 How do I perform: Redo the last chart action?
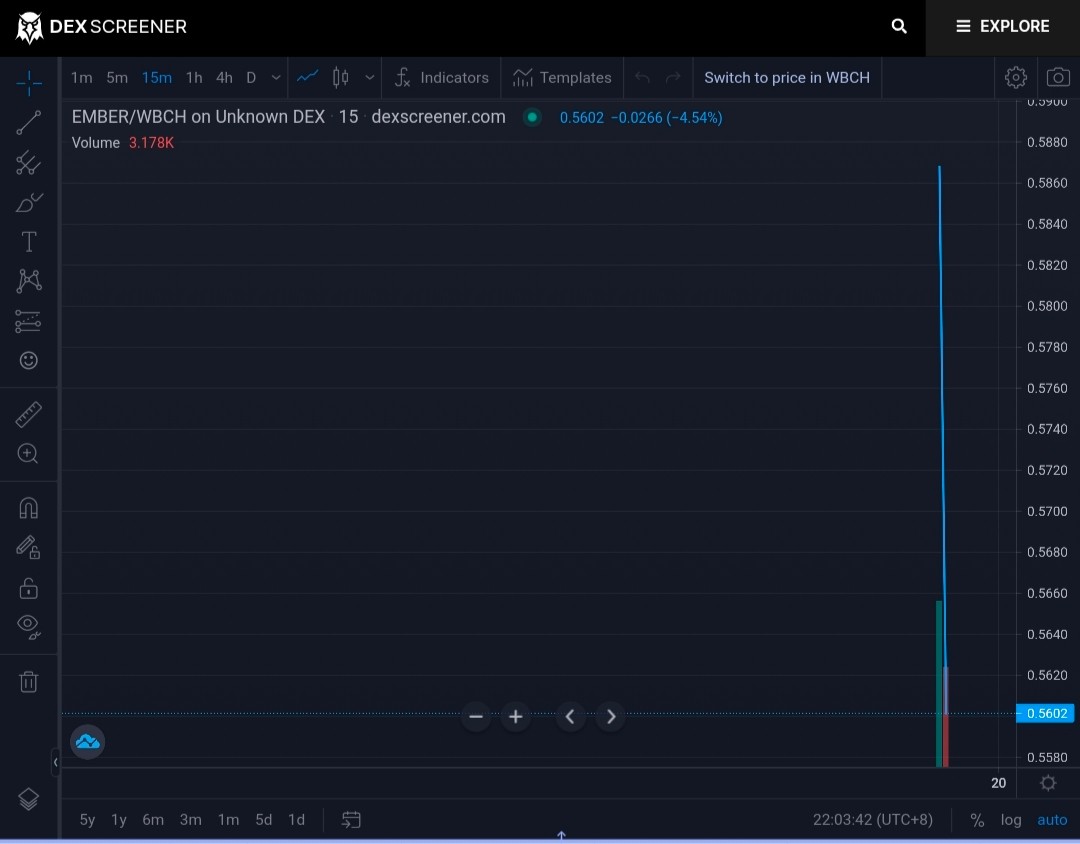coord(673,78)
